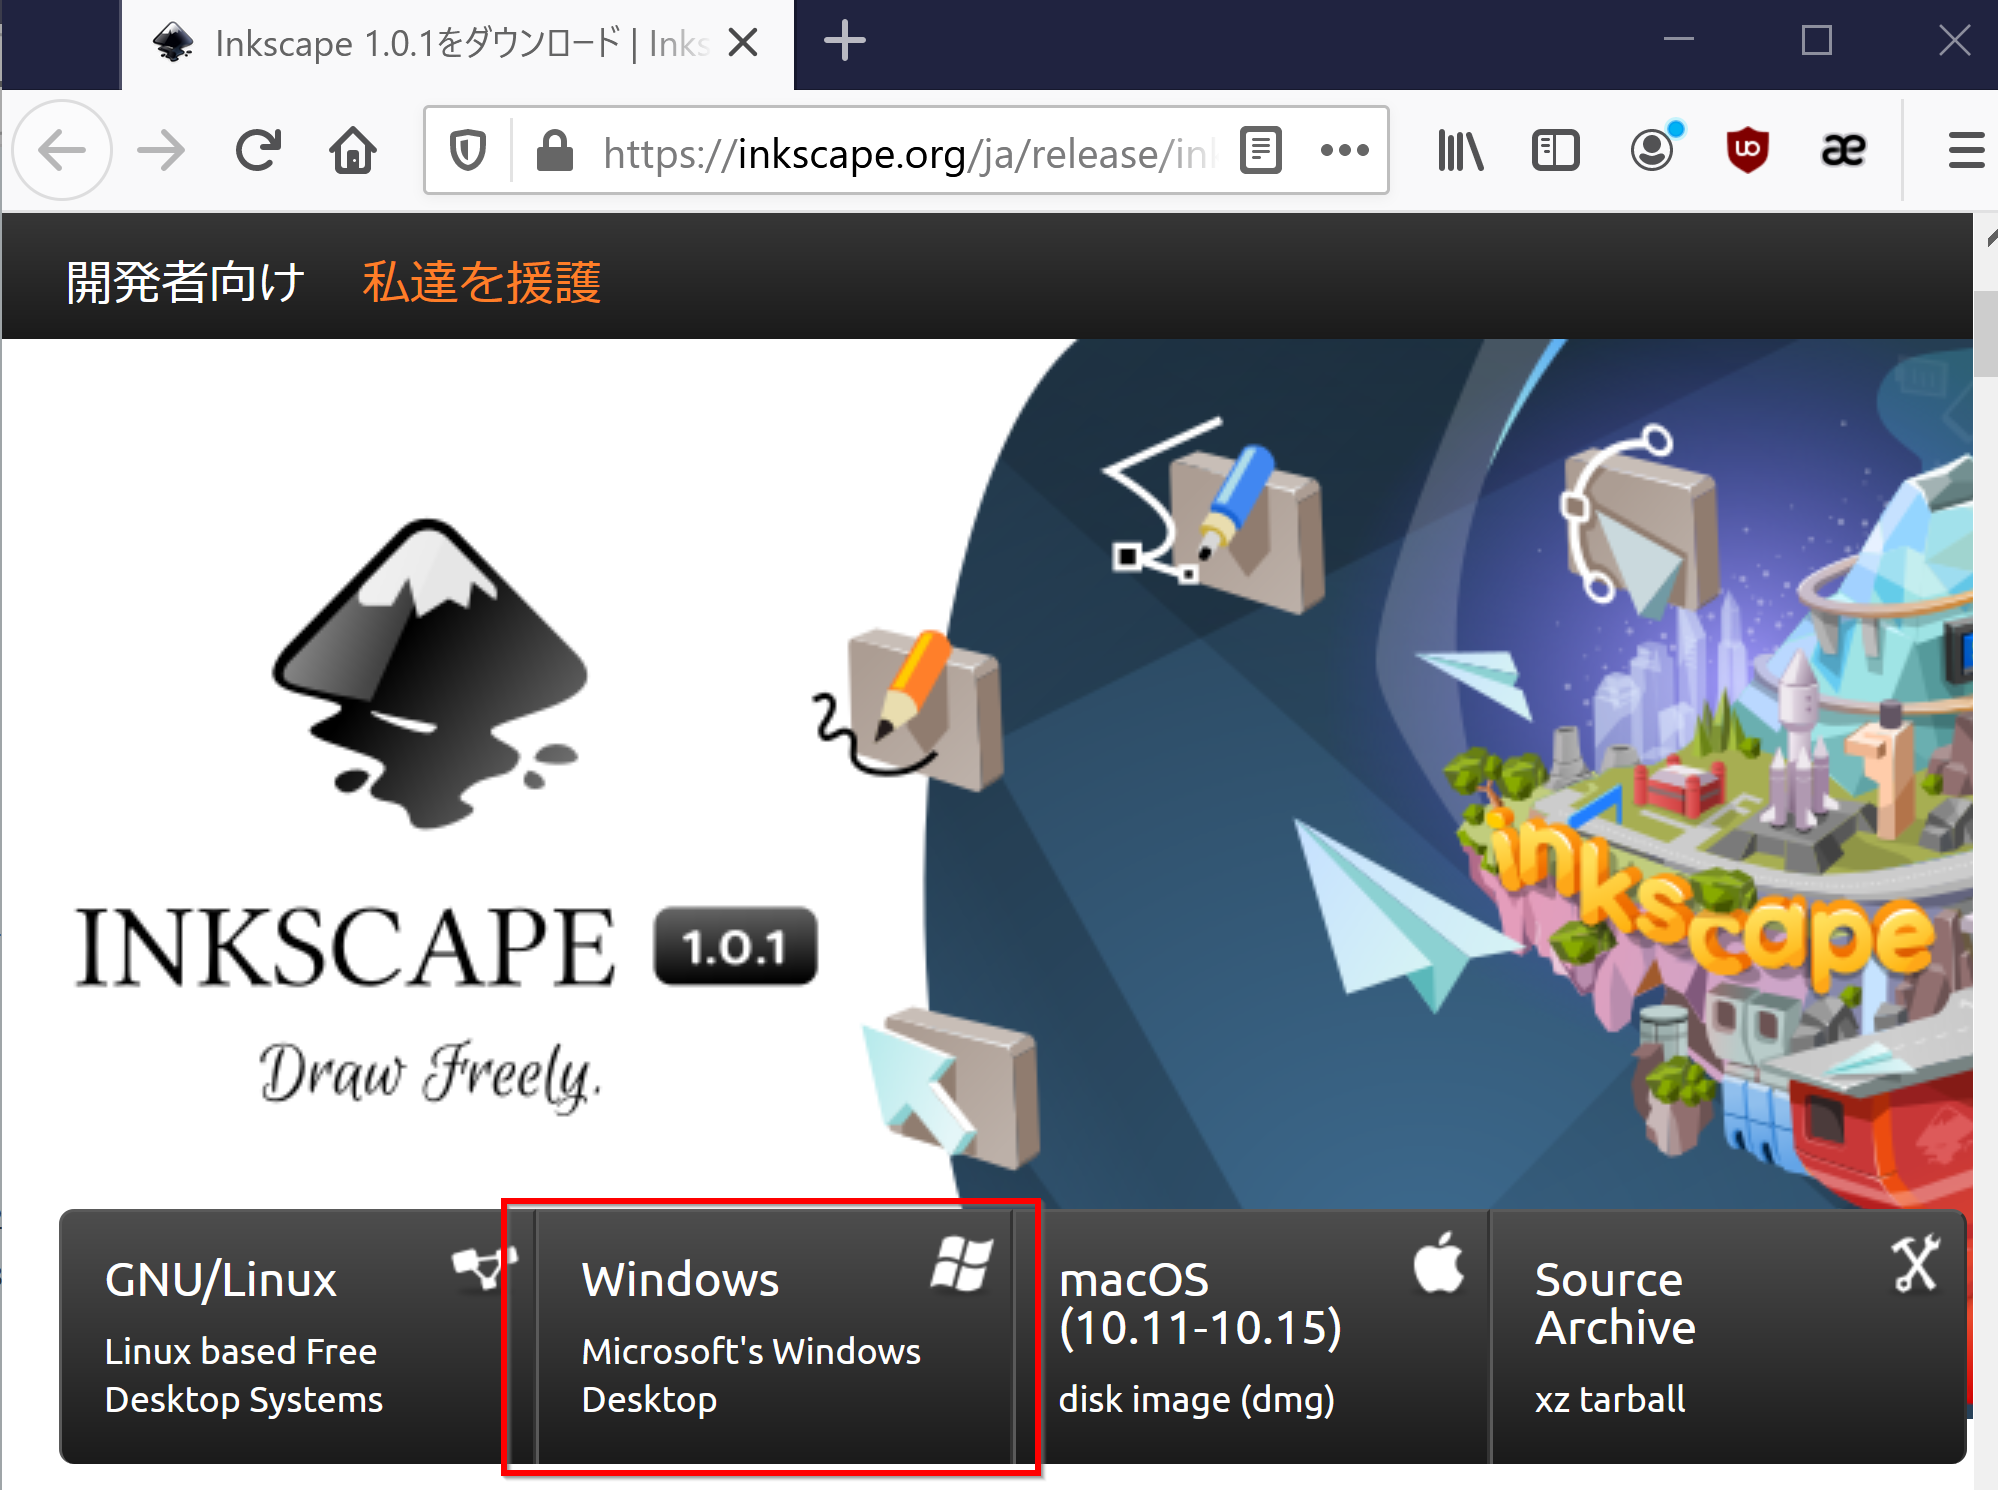Choose the GNU/Linux download option
Viewport: 1998px width, 1490px height.
(297, 1336)
